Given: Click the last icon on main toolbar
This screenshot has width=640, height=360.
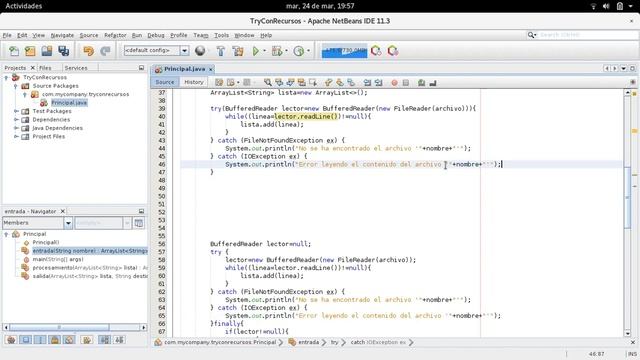Looking at the screenshot, I should [x=393, y=51].
